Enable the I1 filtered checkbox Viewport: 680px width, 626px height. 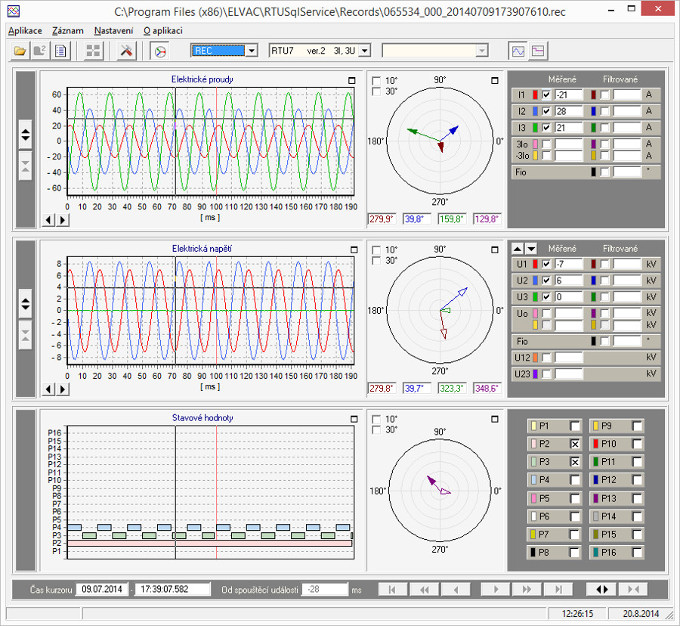[605, 95]
